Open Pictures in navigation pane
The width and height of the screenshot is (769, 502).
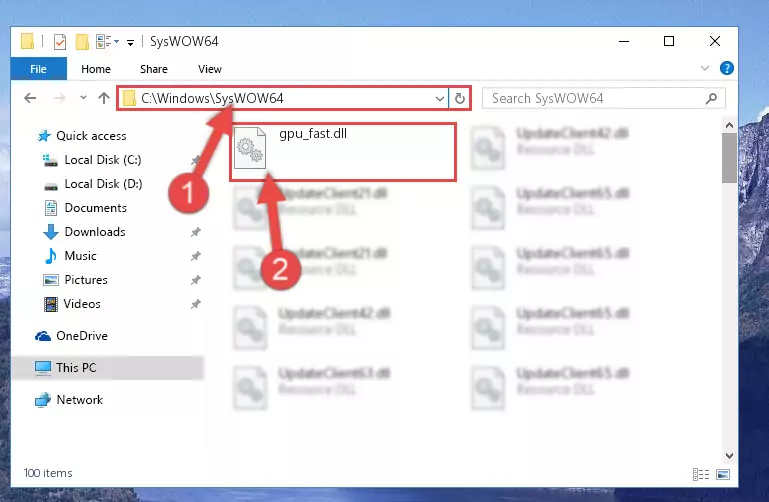pyautogui.click(x=86, y=280)
